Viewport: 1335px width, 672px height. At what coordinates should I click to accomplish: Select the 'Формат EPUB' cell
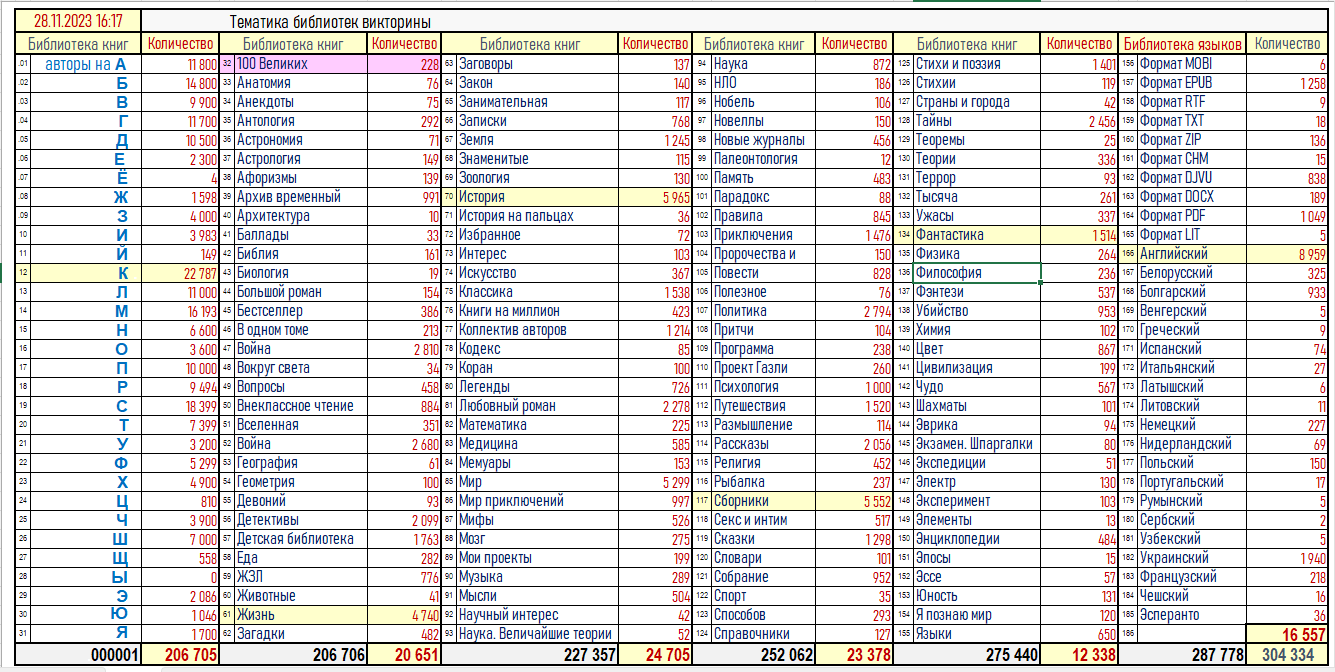(1192, 83)
